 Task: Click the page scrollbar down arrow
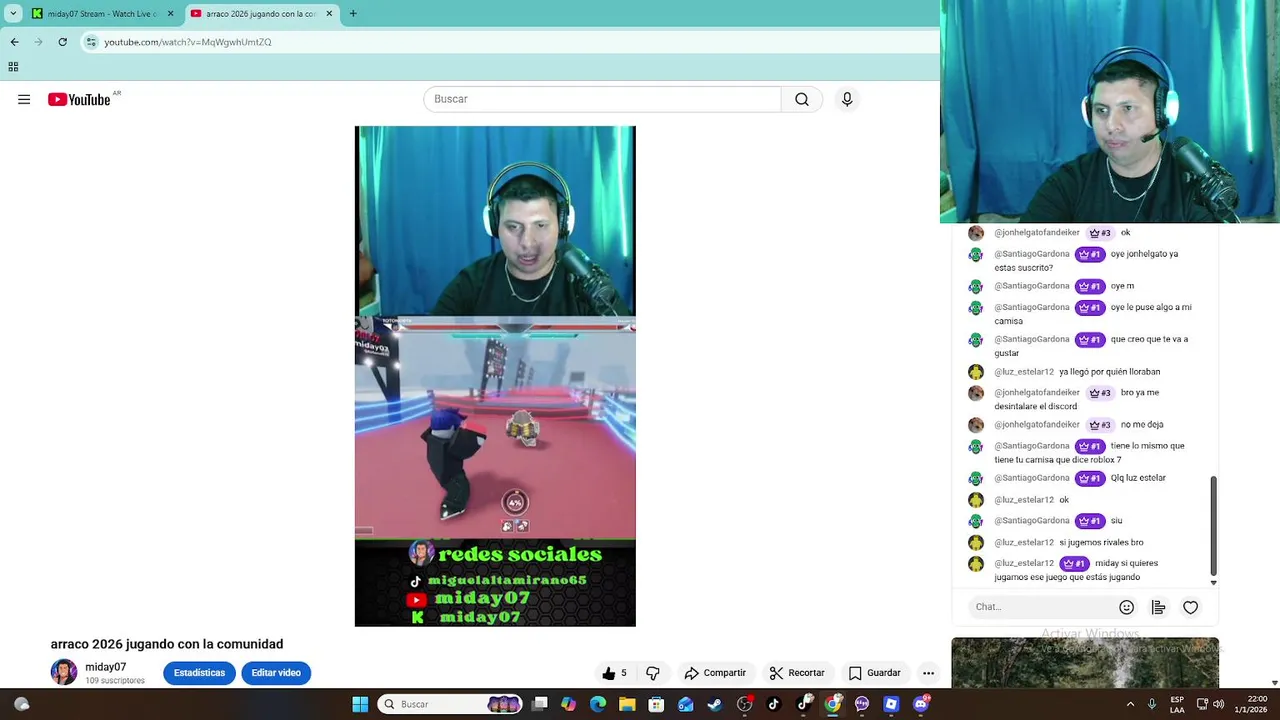1274,683
